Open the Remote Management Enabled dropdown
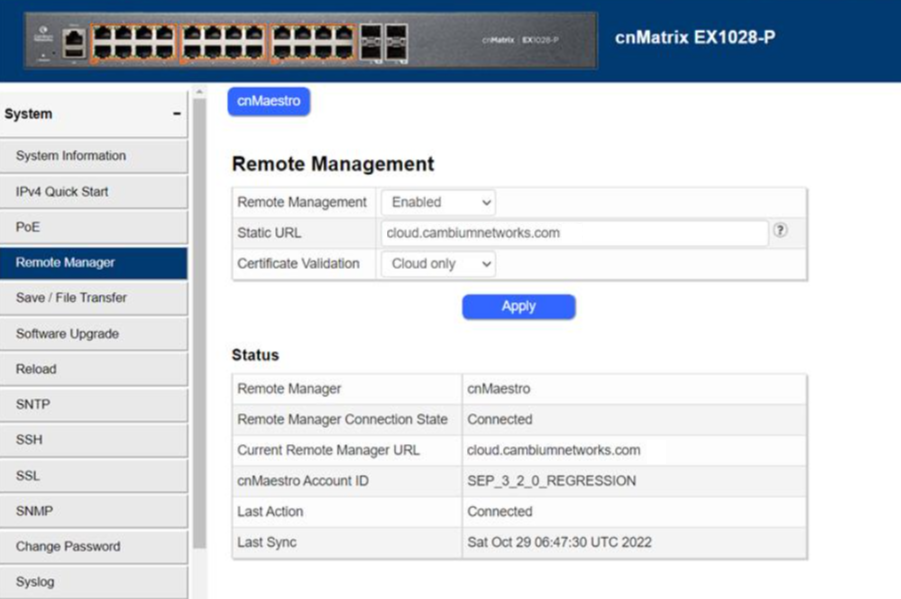This screenshot has width=901, height=599. pos(438,202)
